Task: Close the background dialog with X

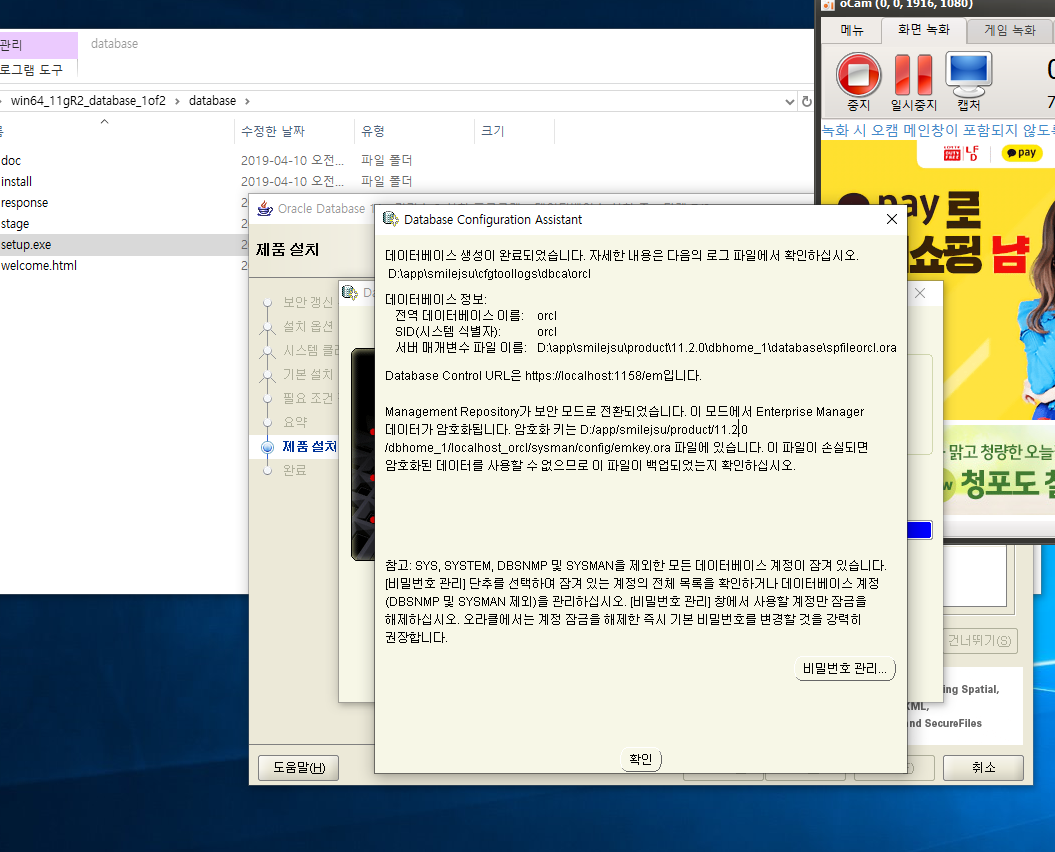Action: coord(920,293)
